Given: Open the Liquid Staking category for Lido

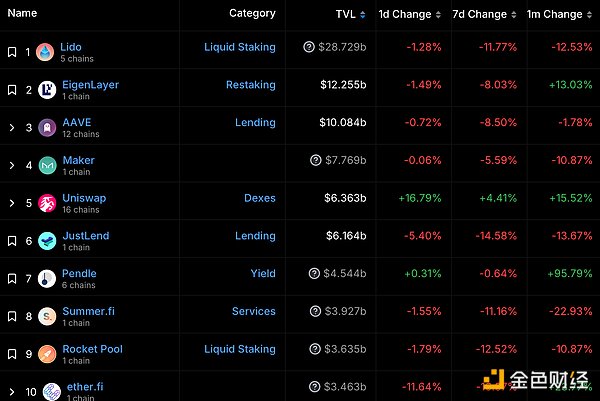Looking at the screenshot, I should point(239,47).
